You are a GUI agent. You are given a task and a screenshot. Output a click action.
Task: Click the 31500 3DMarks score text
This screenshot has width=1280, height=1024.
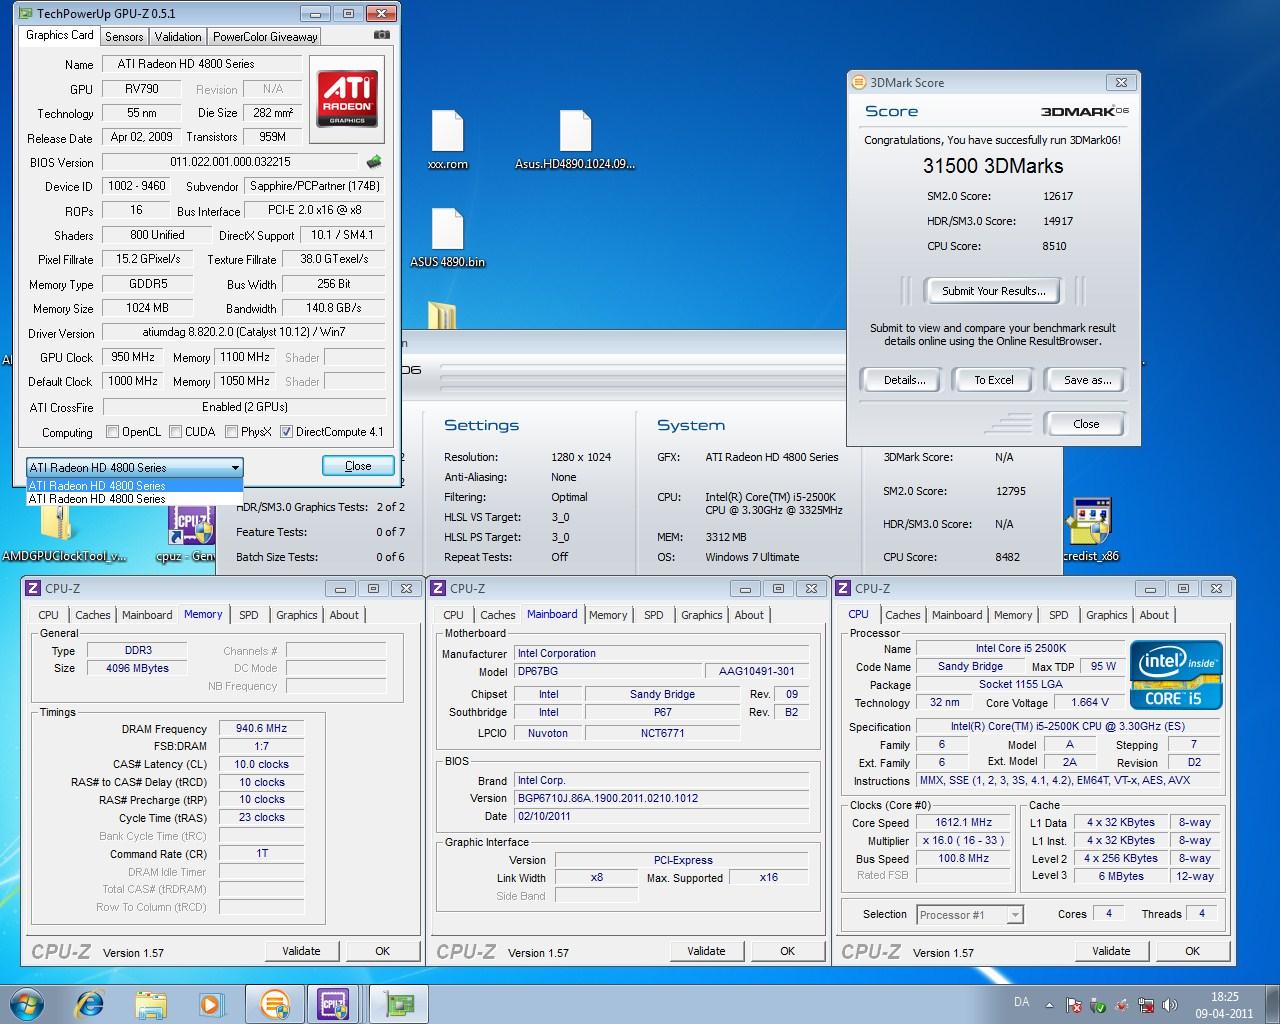tap(993, 166)
